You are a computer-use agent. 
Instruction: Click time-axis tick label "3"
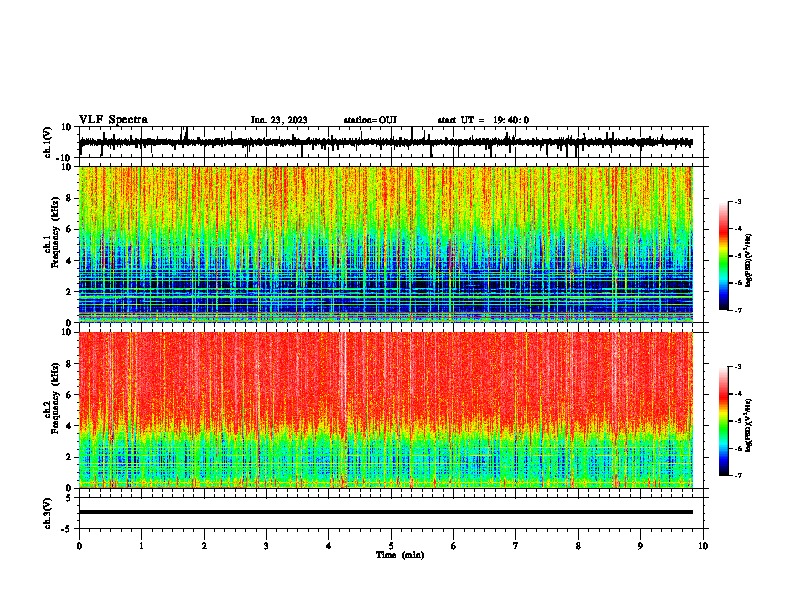coord(266,546)
